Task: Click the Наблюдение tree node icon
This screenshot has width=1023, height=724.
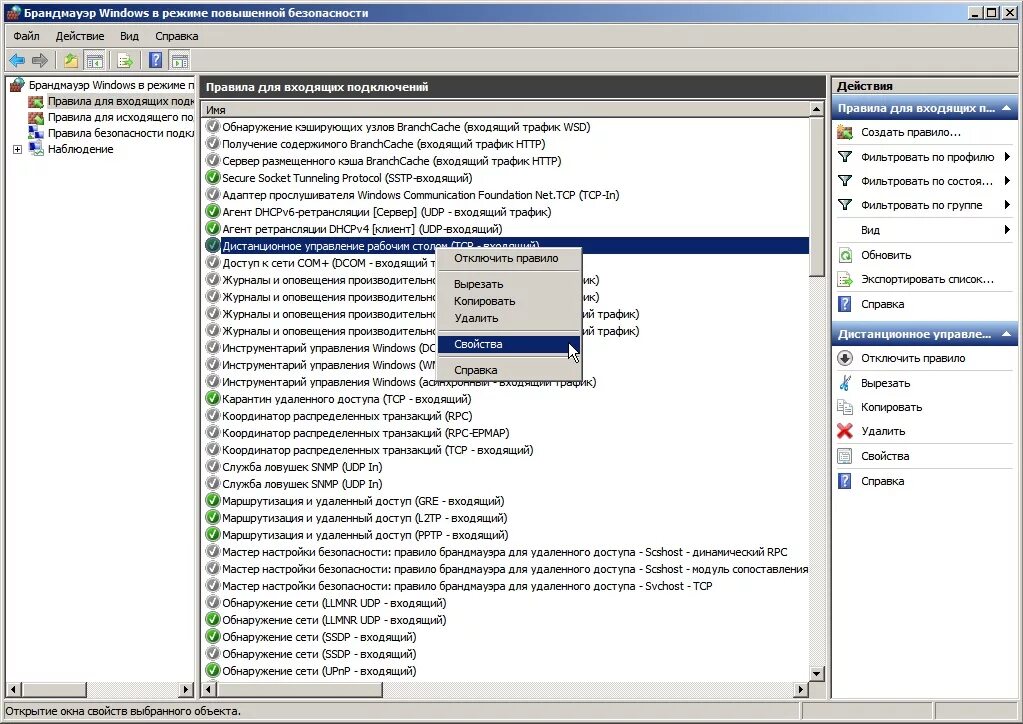Action: (36, 149)
